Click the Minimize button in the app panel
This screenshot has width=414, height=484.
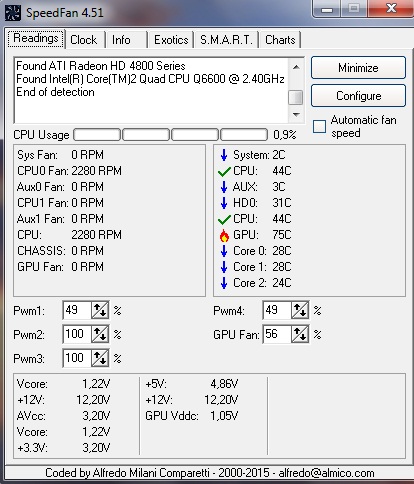click(358, 68)
